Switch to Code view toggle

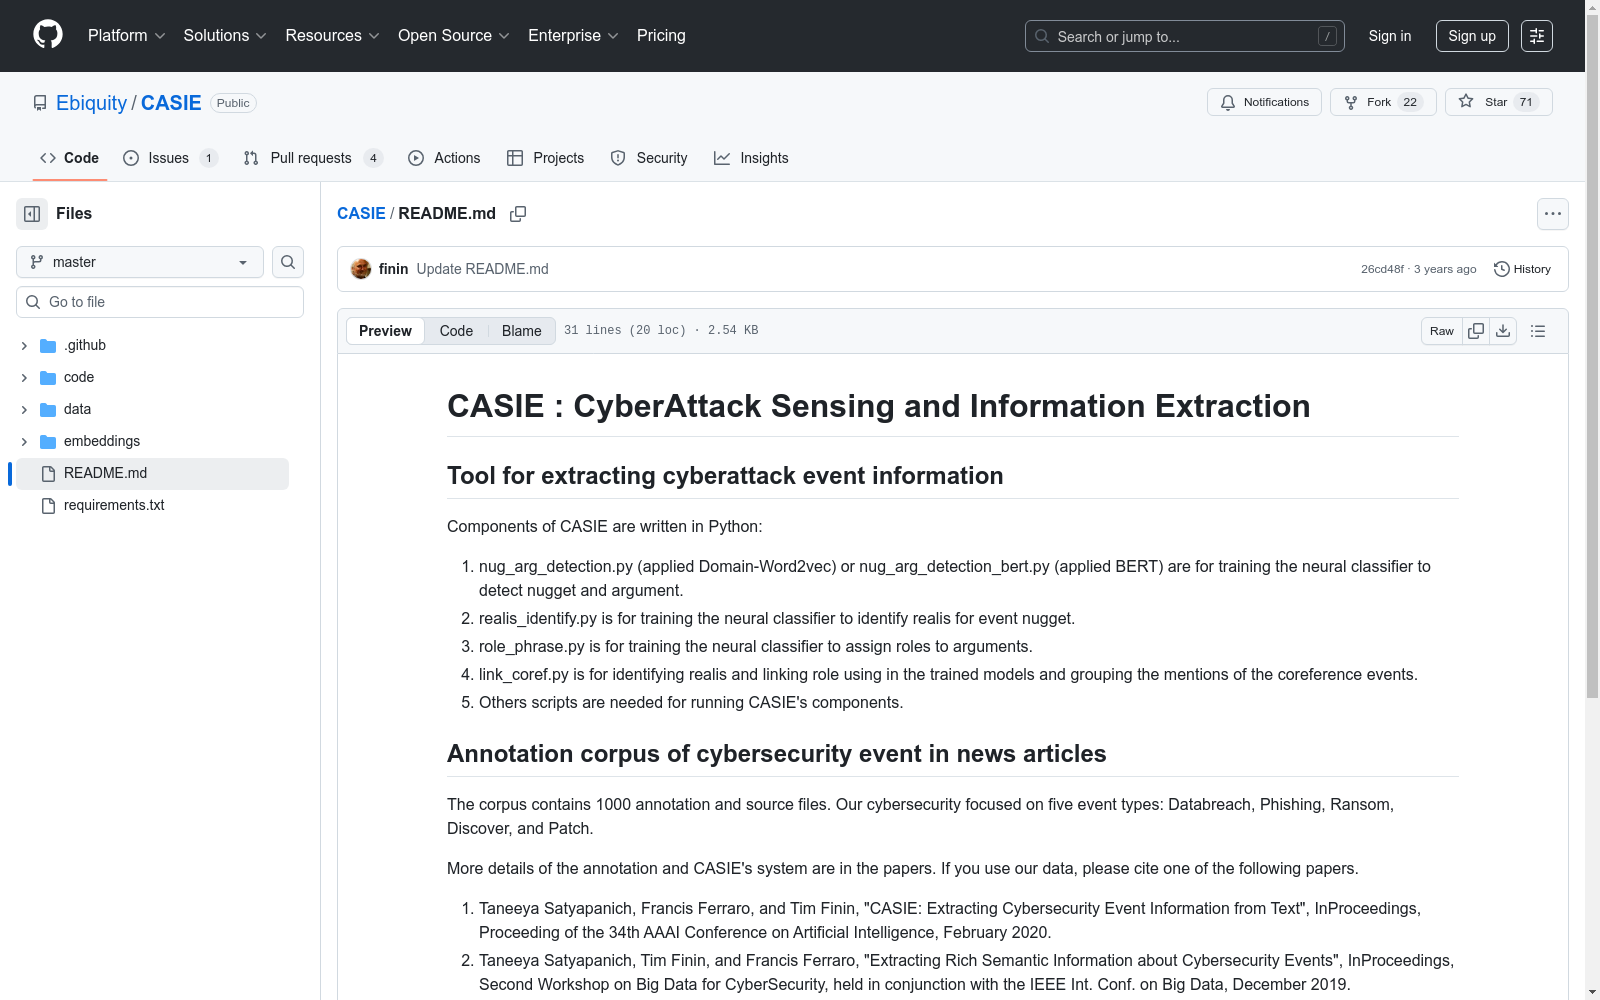click(456, 331)
